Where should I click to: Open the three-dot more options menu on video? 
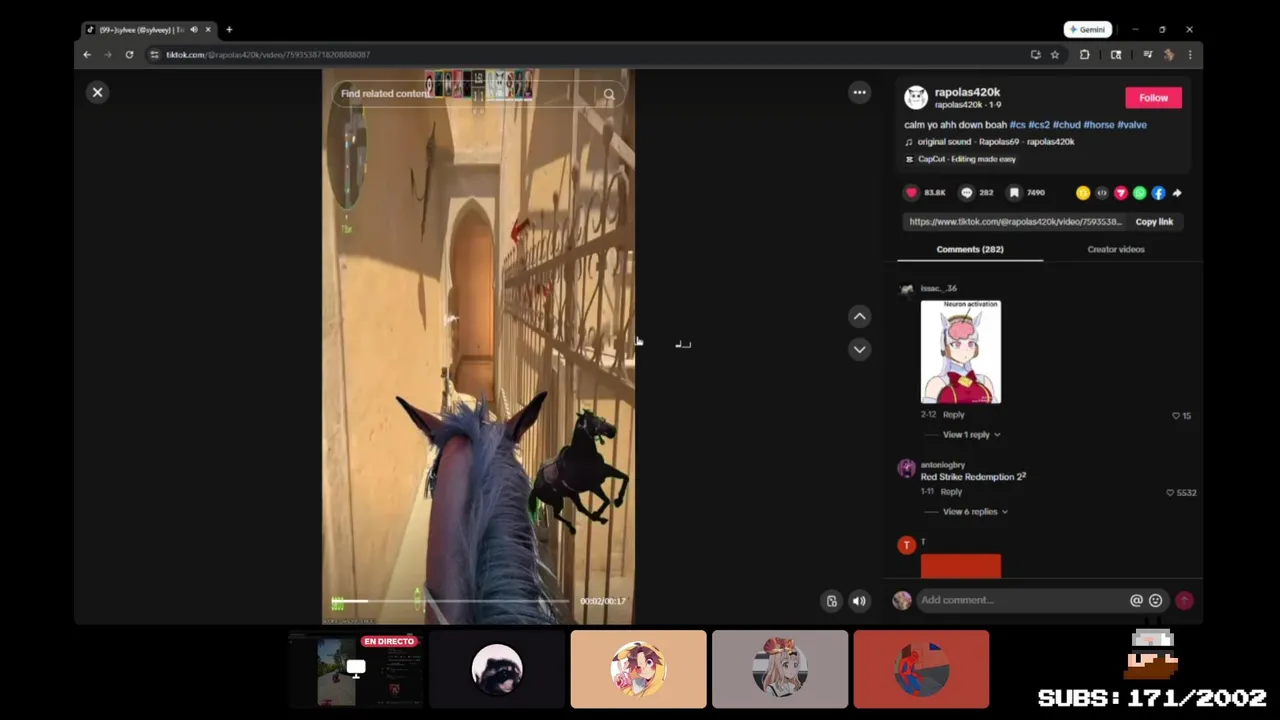[859, 92]
